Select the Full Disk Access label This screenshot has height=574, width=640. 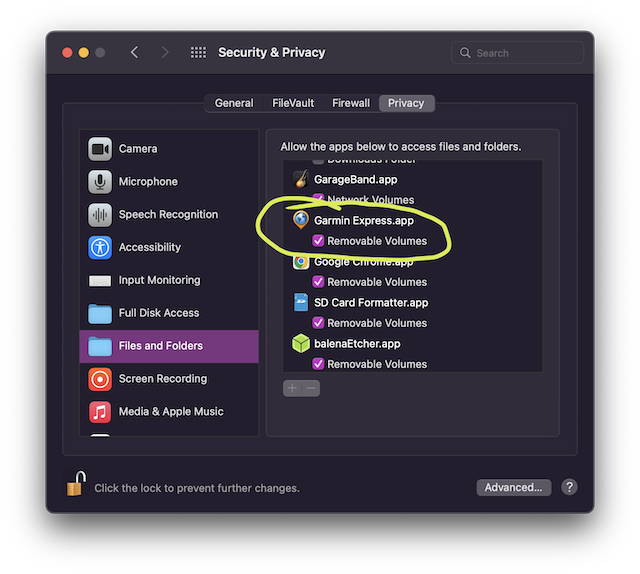tap(159, 313)
